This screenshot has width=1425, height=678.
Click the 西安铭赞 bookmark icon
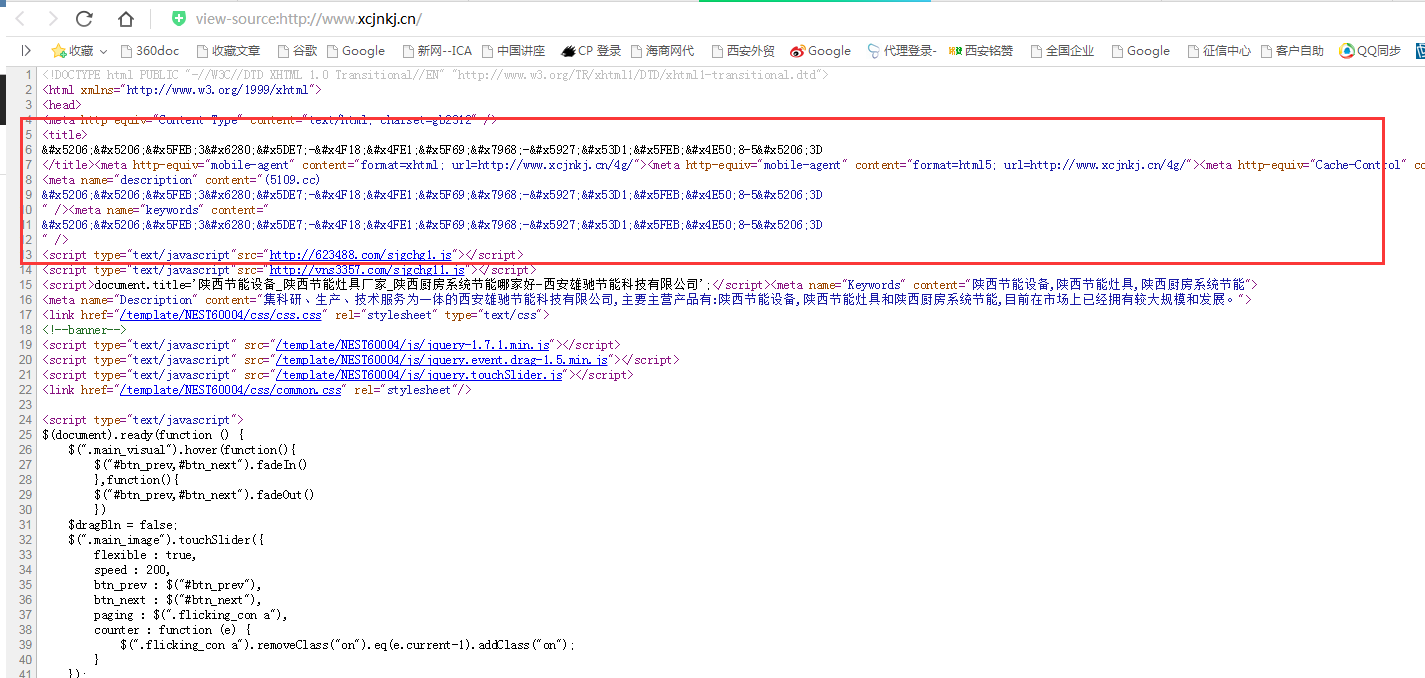point(953,49)
